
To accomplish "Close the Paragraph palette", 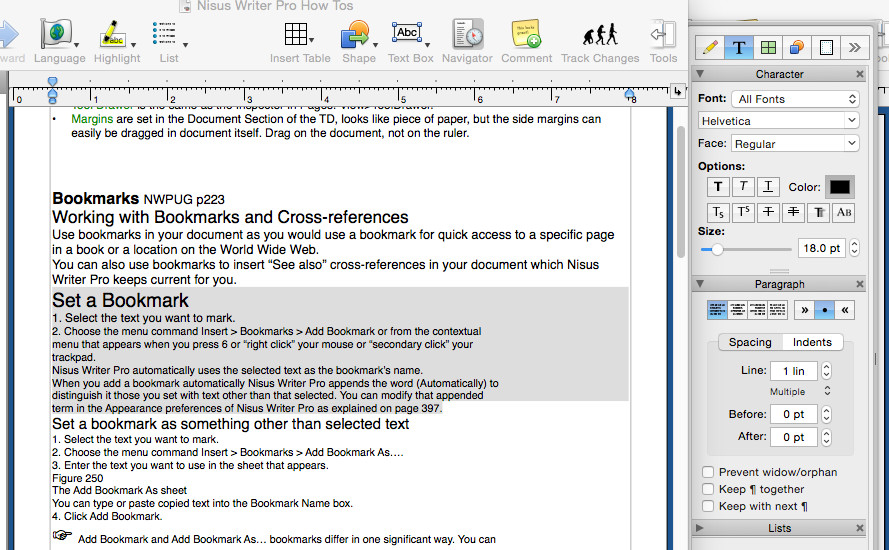I will pyautogui.click(x=860, y=284).
